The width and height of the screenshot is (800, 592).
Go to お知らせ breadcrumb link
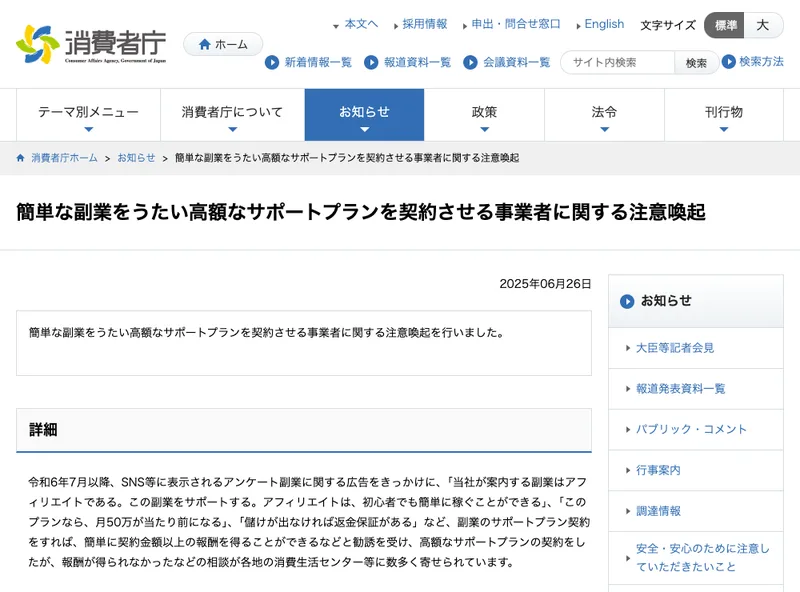pyautogui.click(x=136, y=158)
